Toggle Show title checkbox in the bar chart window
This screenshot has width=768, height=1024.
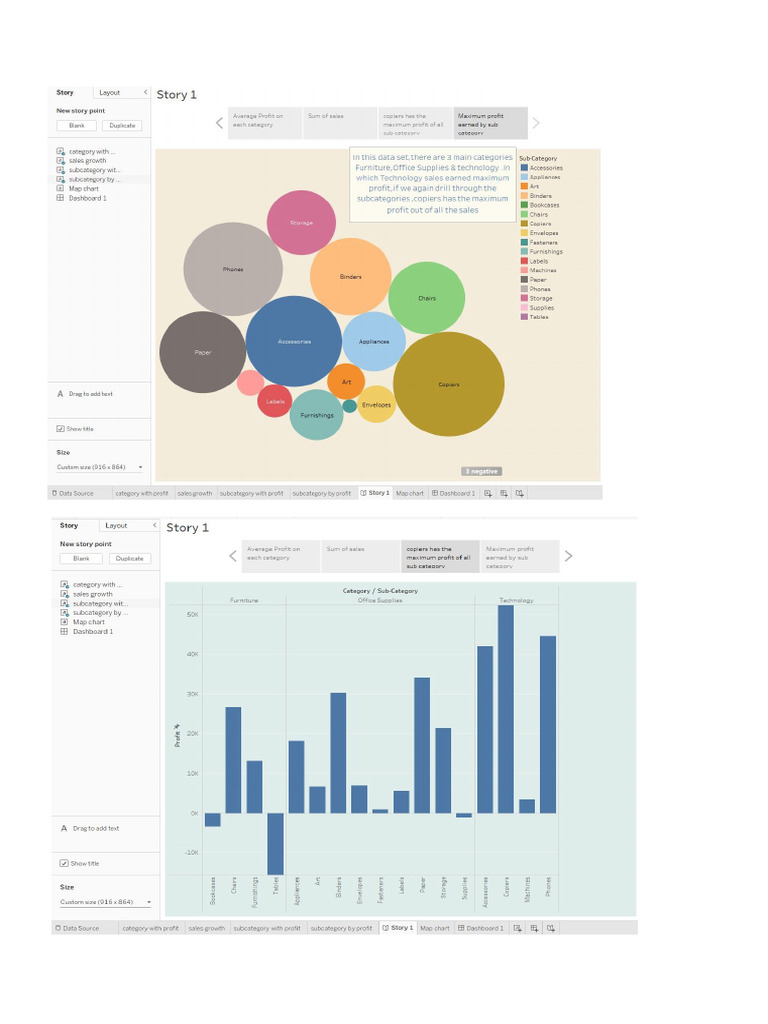tap(64, 863)
